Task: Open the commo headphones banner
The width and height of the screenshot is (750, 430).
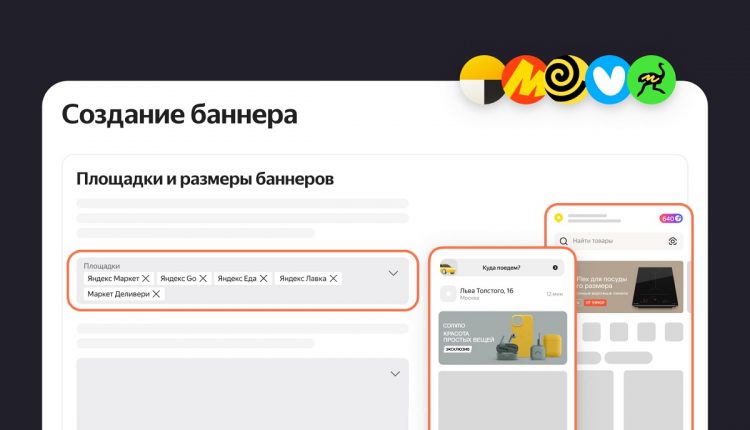Action: (503, 338)
